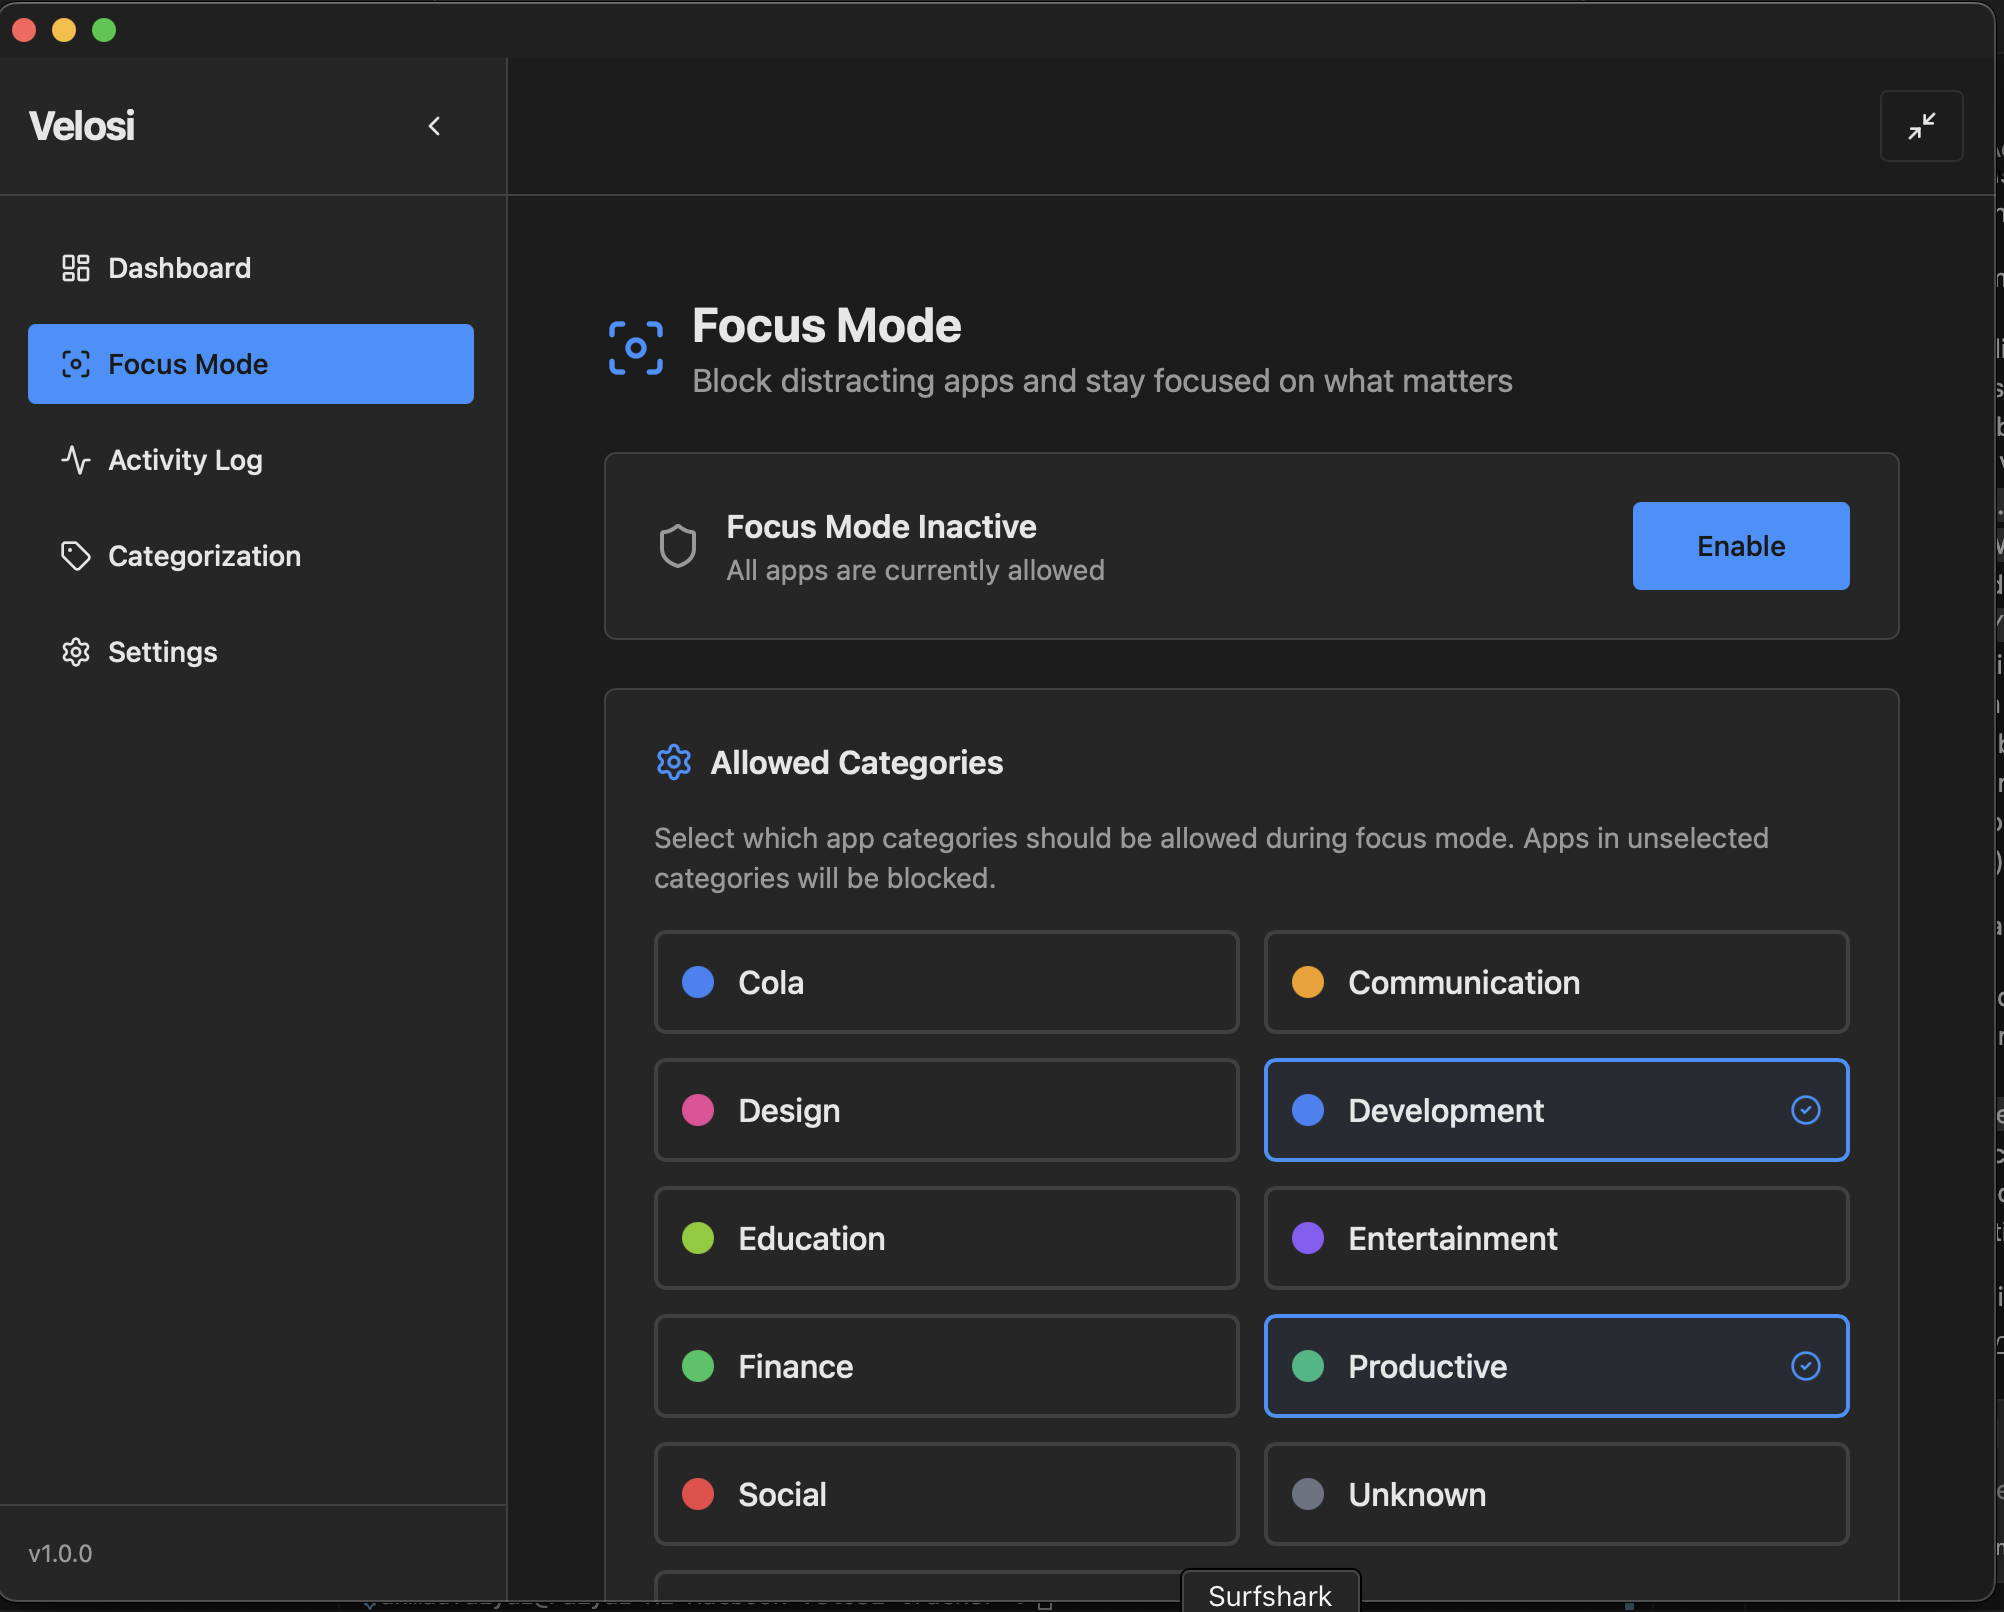The width and height of the screenshot is (2004, 1612).
Task: Click the Dashboard grid icon
Action: (x=76, y=268)
